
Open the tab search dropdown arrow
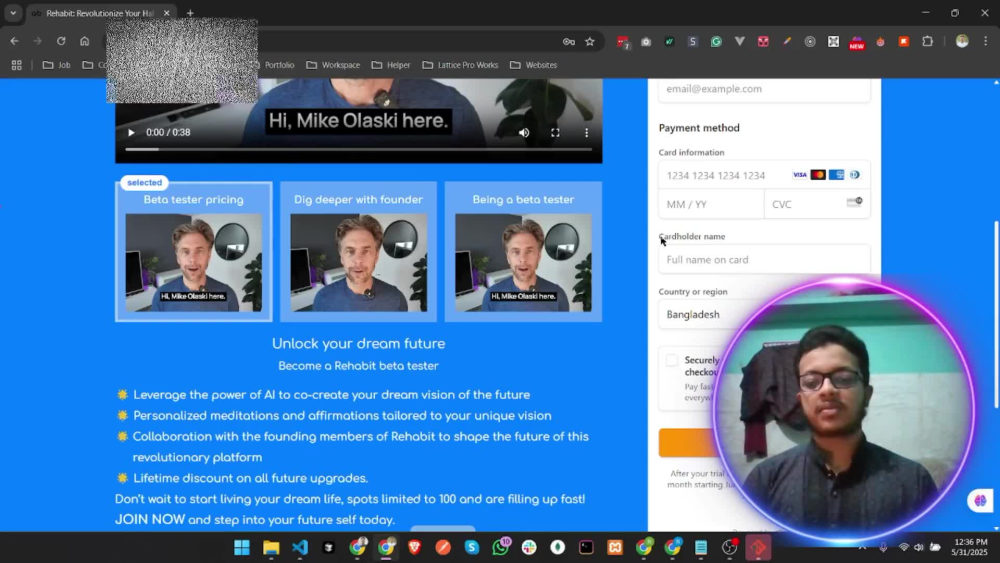tap(13, 13)
